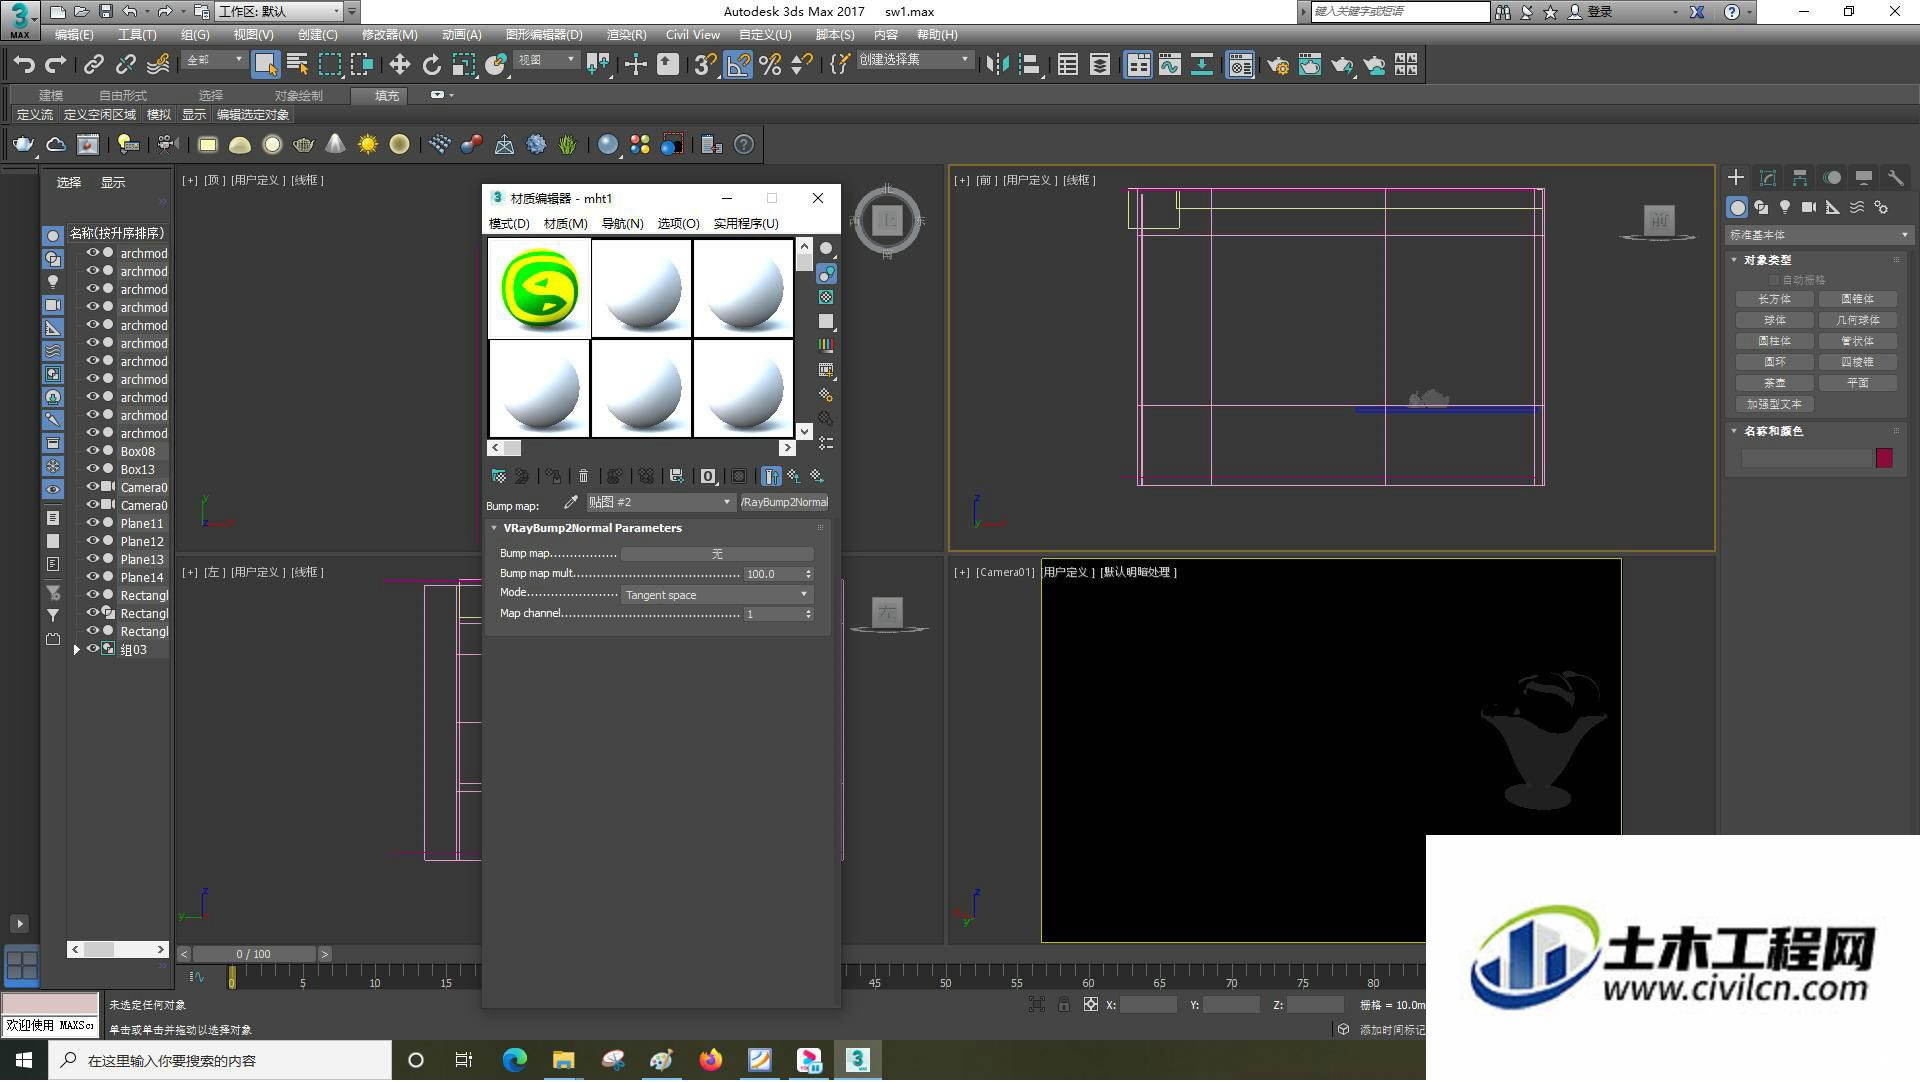The image size is (1920, 1082).
Task: Activate the Select and Rotate tool
Action: coord(431,65)
